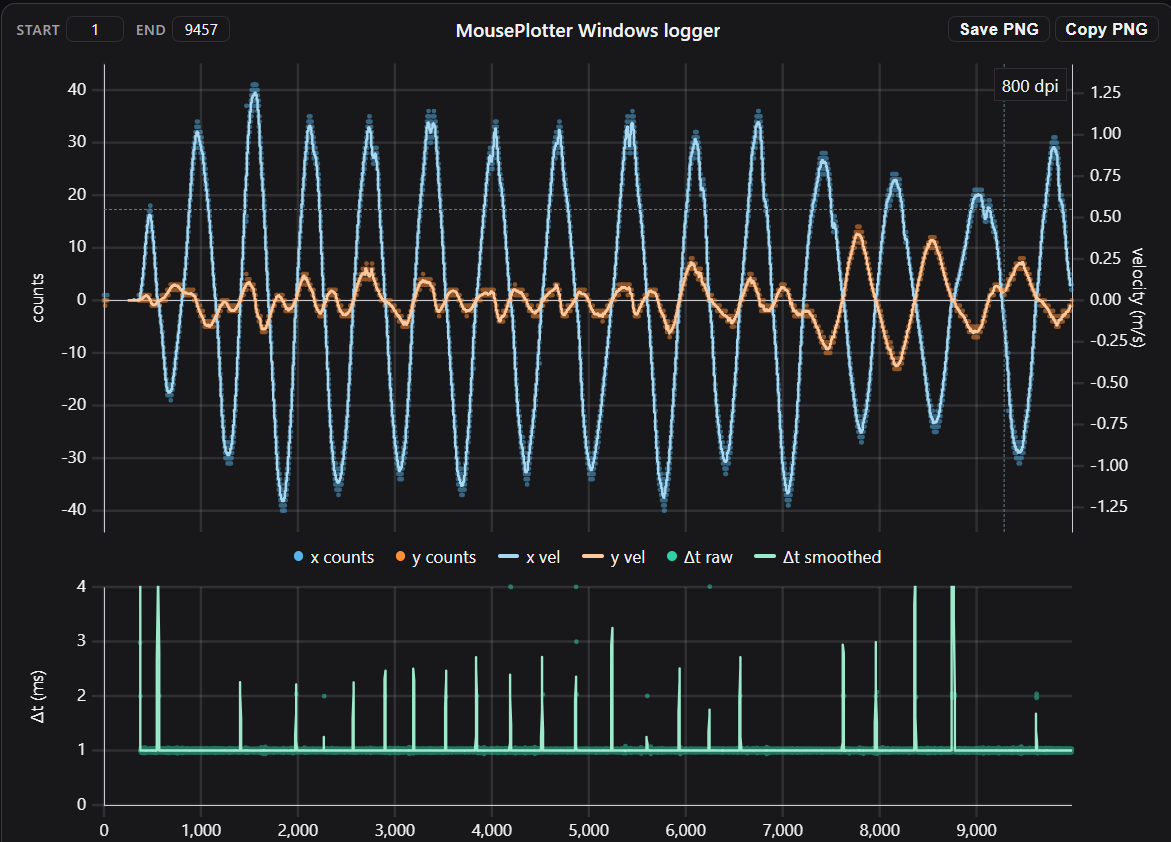The width and height of the screenshot is (1171, 842).
Task: Focus the END value input field
Action: [x=201, y=30]
